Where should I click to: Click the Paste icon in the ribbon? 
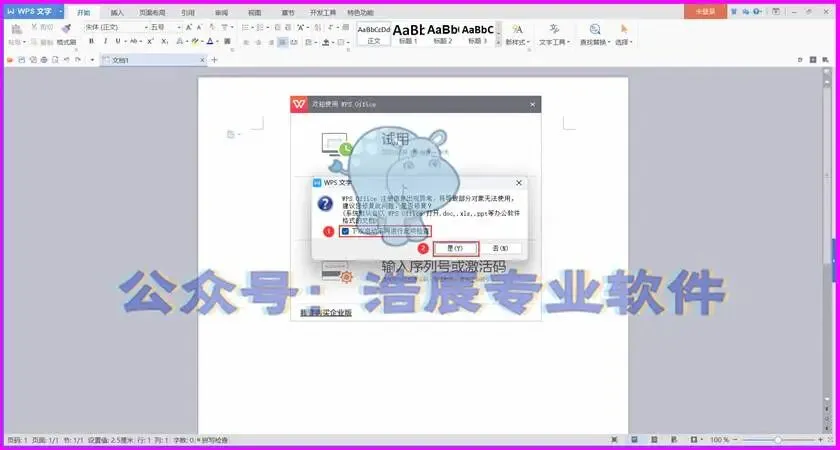(x=16, y=29)
